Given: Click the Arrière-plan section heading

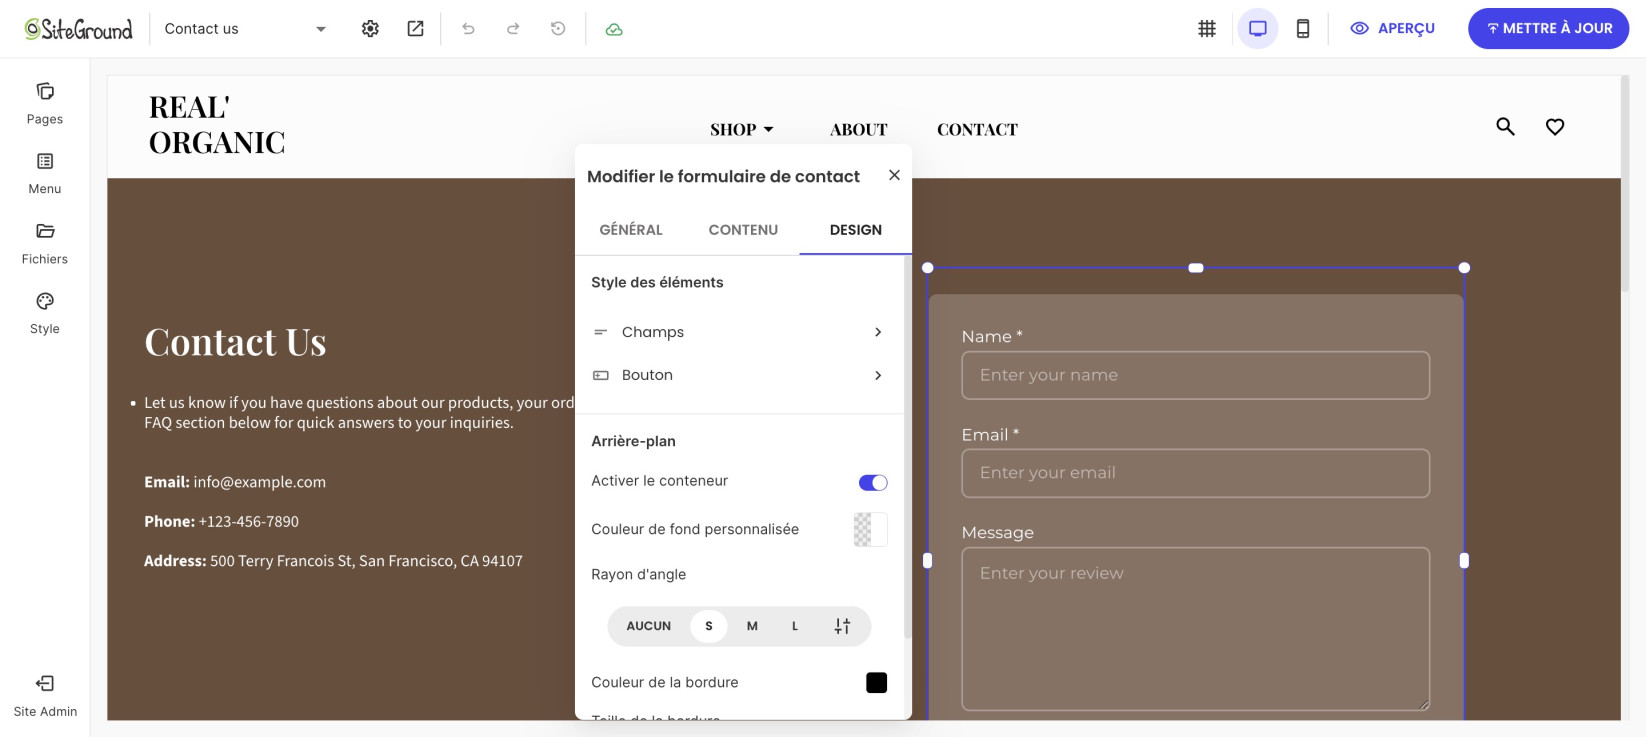Looking at the screenshot, I should [633, 441].
